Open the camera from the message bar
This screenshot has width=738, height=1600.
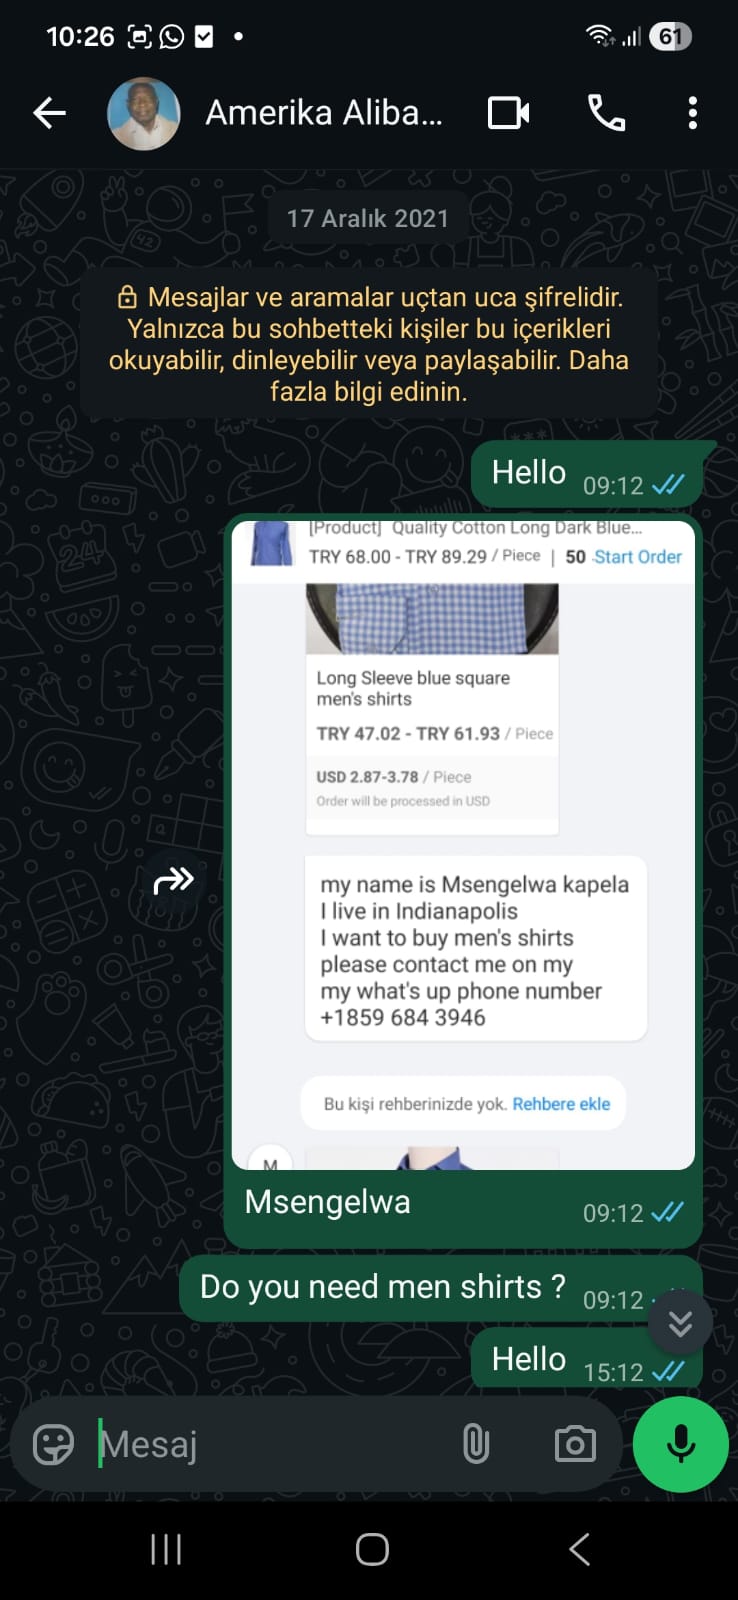[575, 1444]
